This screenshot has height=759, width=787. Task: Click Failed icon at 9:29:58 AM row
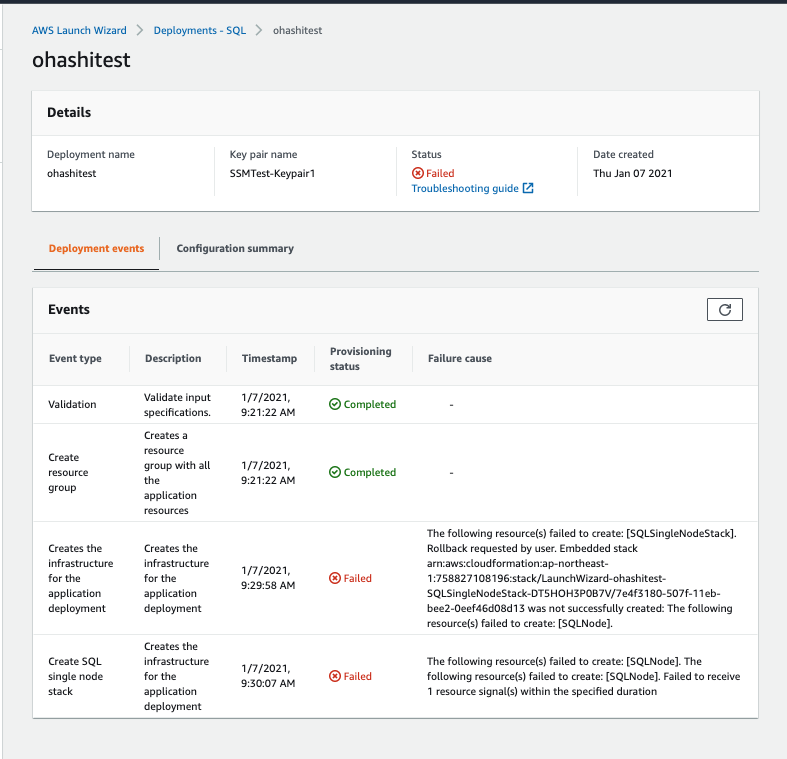[335, 578]
